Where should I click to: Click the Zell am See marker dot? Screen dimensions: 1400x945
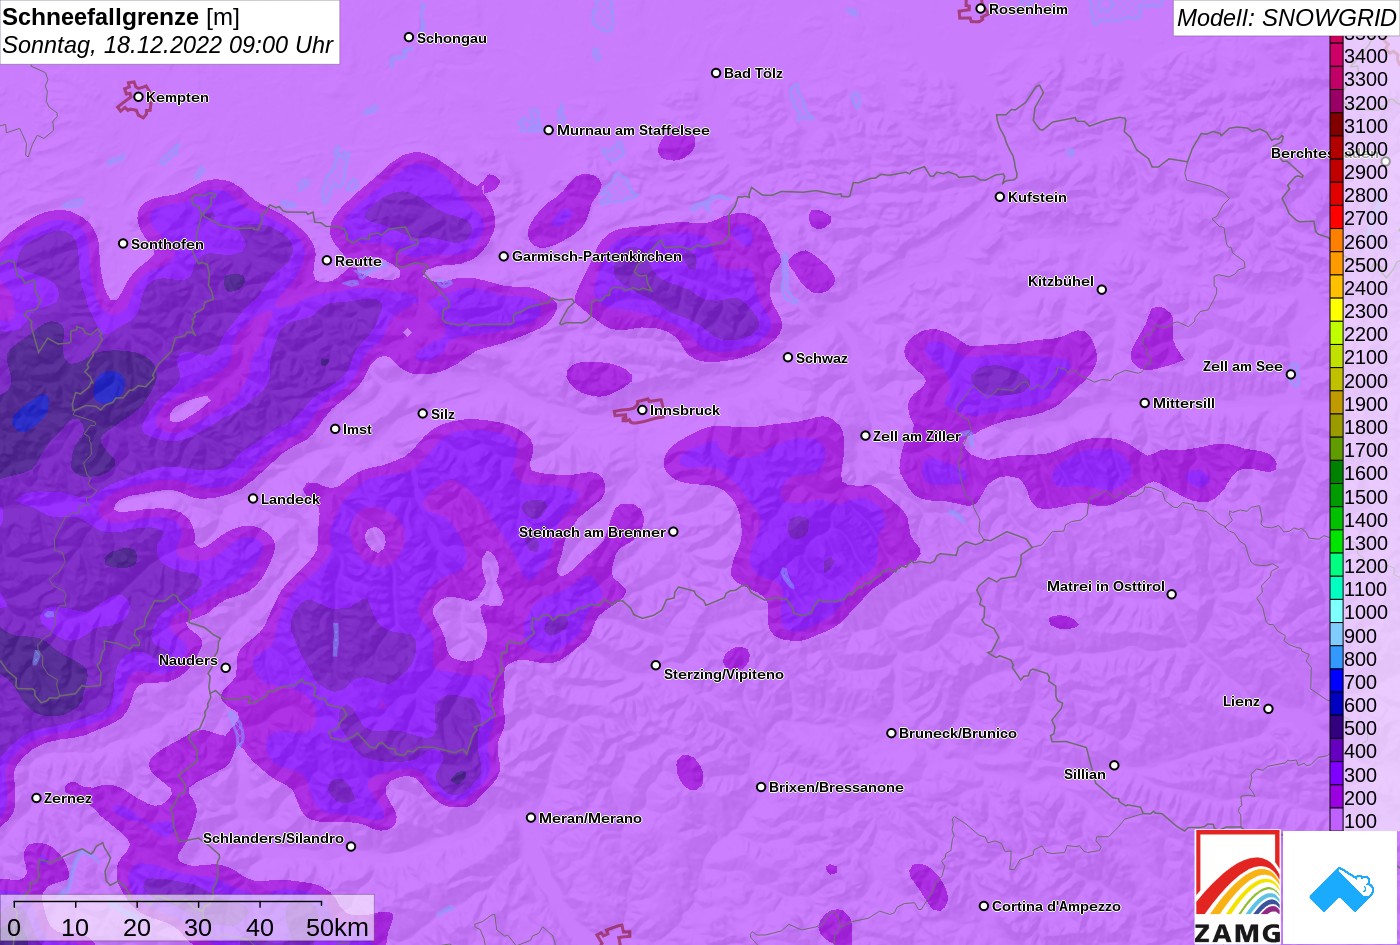[1291, 375]
